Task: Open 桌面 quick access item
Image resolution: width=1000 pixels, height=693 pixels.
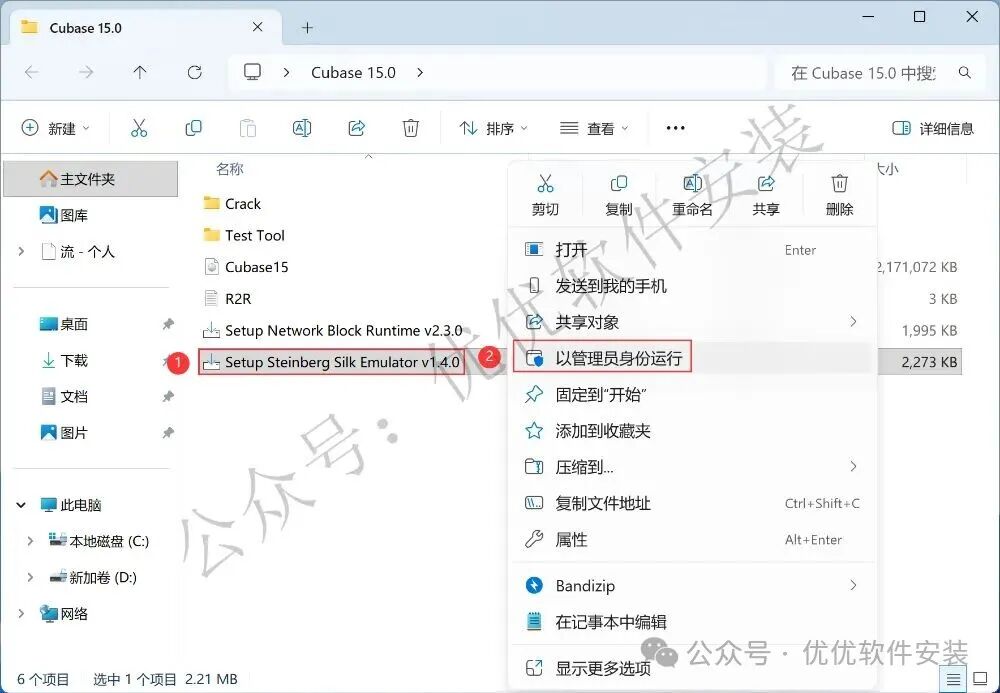Action: tap(64, 324)
